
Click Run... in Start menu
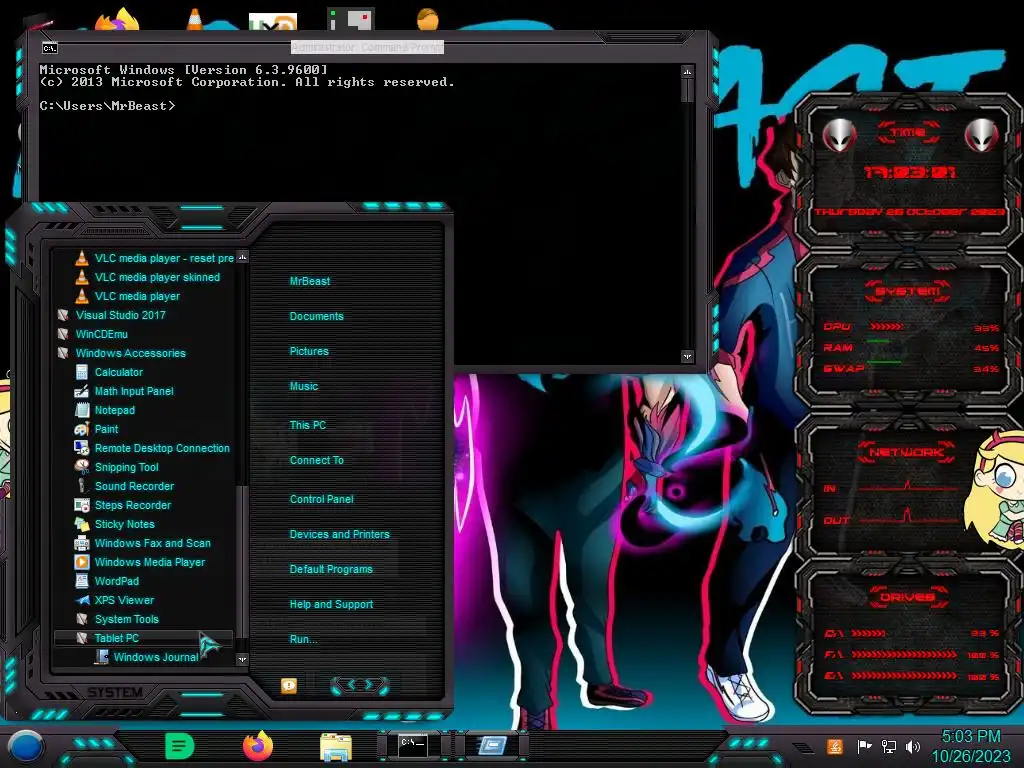point(303,639)
